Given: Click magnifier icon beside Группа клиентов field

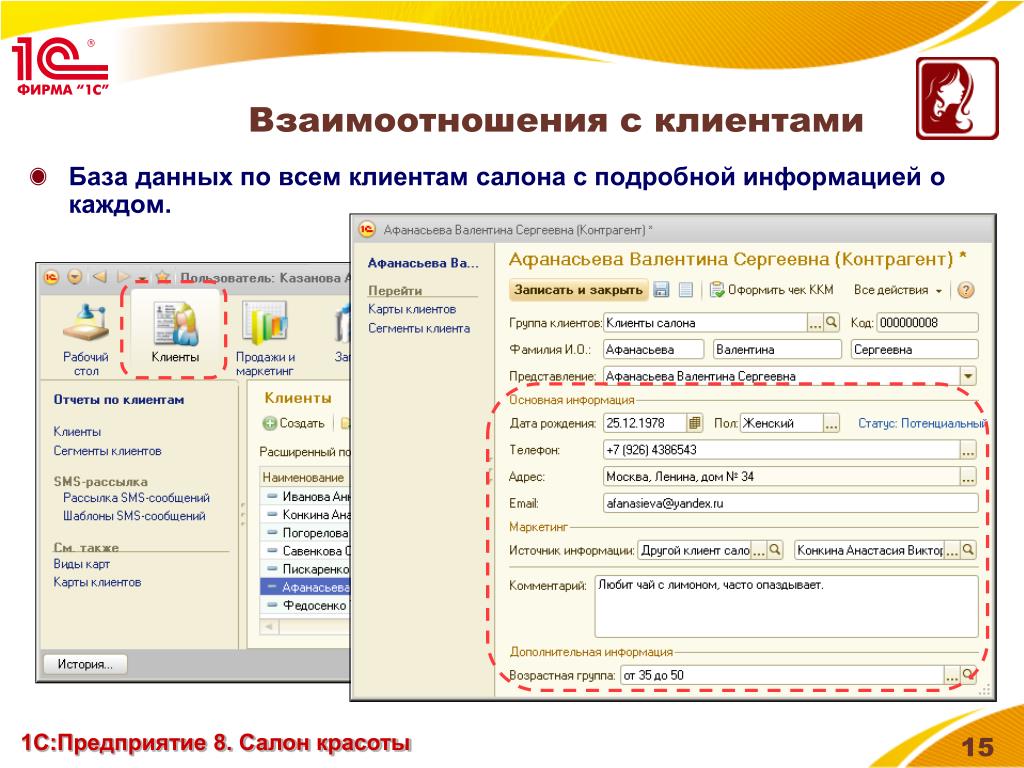Looking at the screenshot, I should [831, 322].
